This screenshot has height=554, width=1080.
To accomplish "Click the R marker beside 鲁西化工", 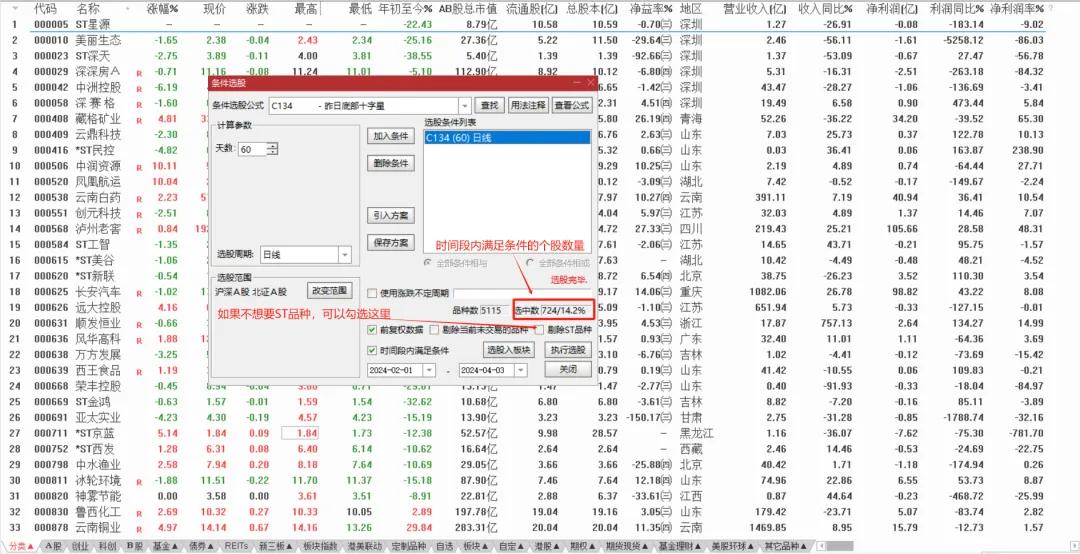I will click(x=139, y=513).
